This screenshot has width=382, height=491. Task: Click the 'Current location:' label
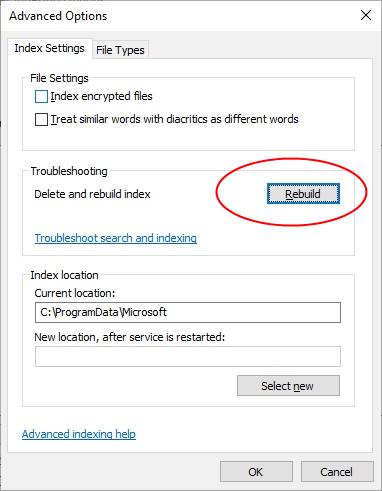click(75, 293)
